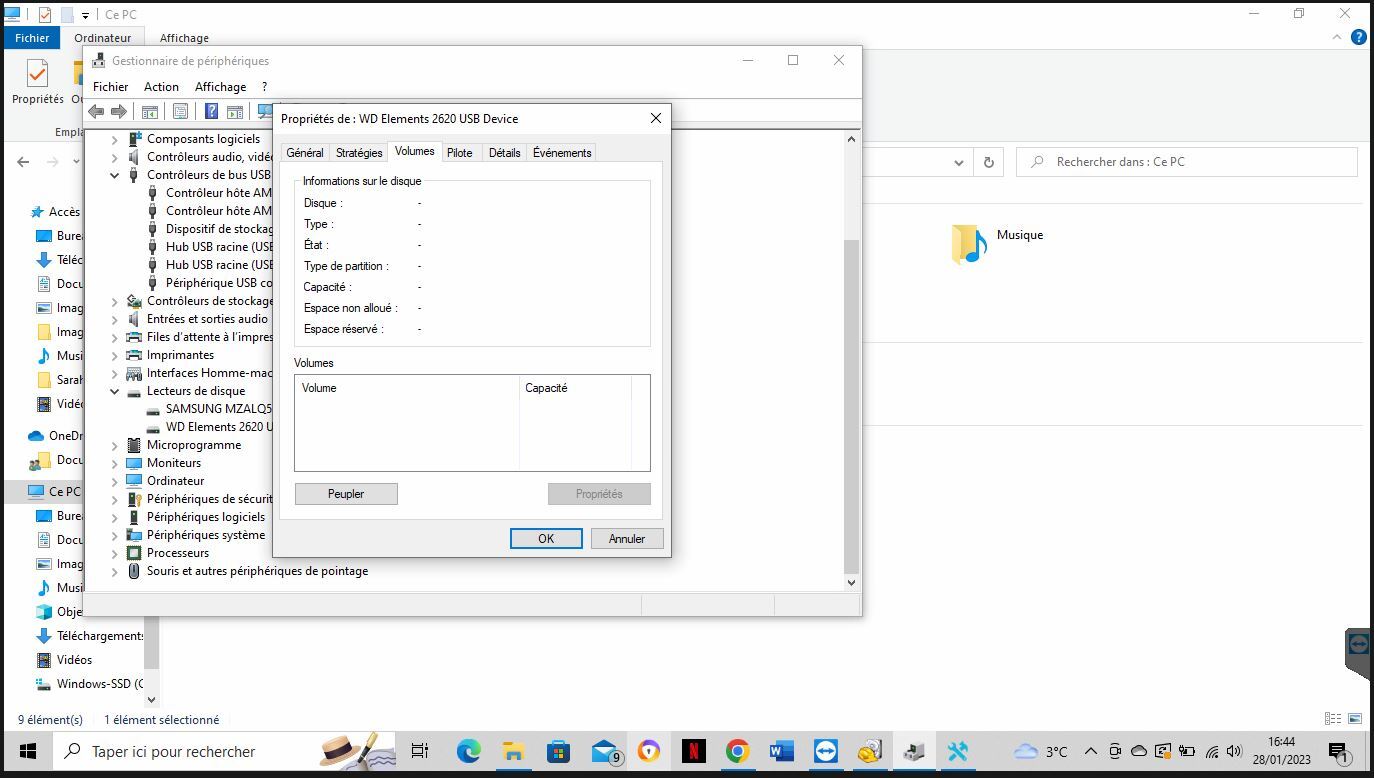Open Microsoft Store from the taskbar
The height and width of the screenshot is (778, 1374).
coord(558,751)
